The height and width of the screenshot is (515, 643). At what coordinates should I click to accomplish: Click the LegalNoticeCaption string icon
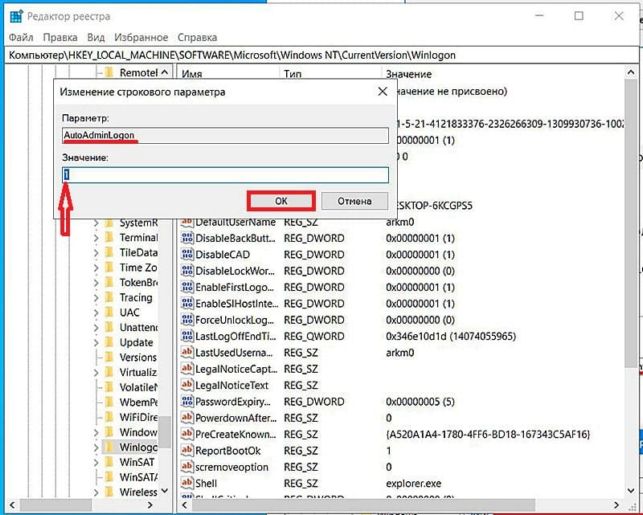(187, 369)
